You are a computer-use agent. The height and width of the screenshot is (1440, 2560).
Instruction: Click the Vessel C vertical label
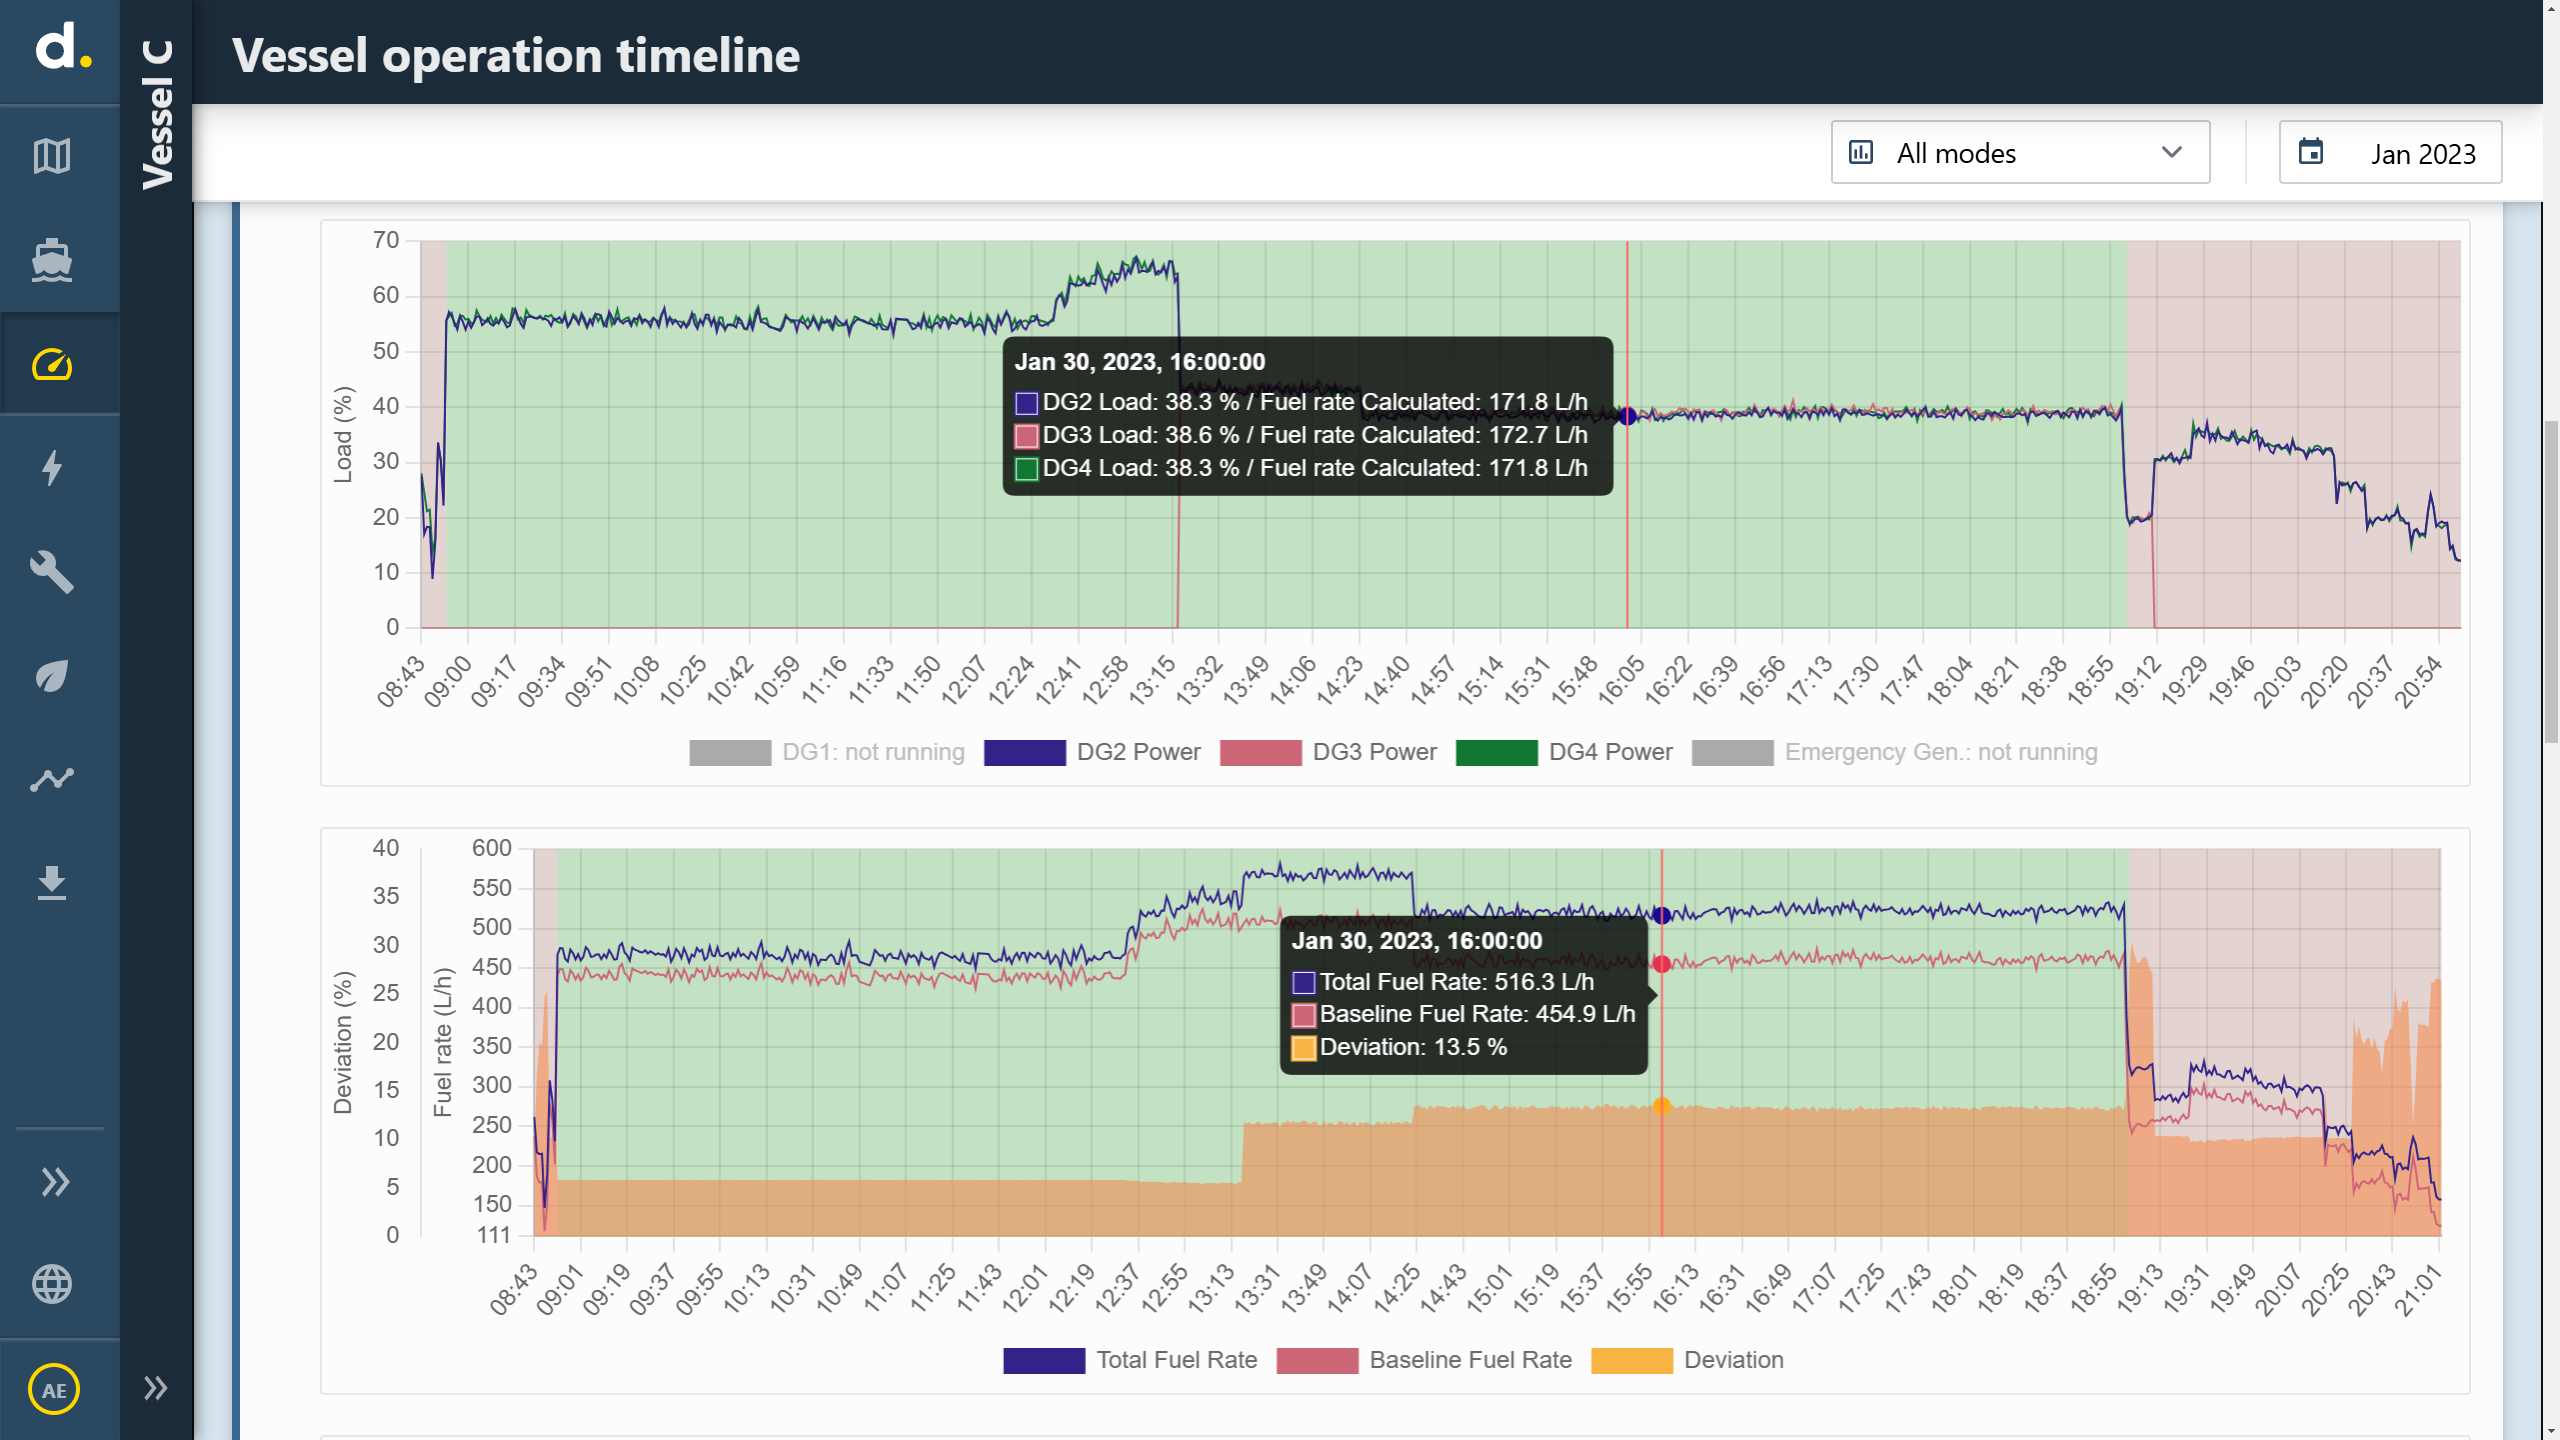coord(157,114)
